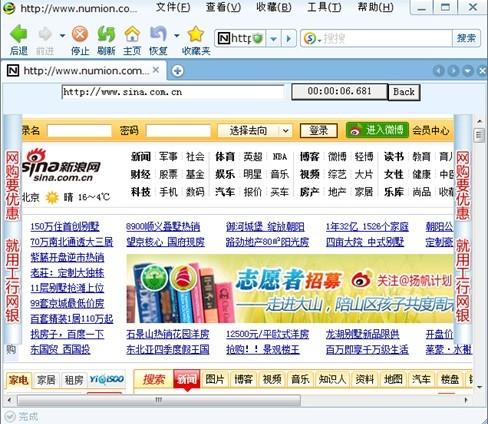Expand the 选择去向 dropdown
The image size is (488, 424).
285,131
